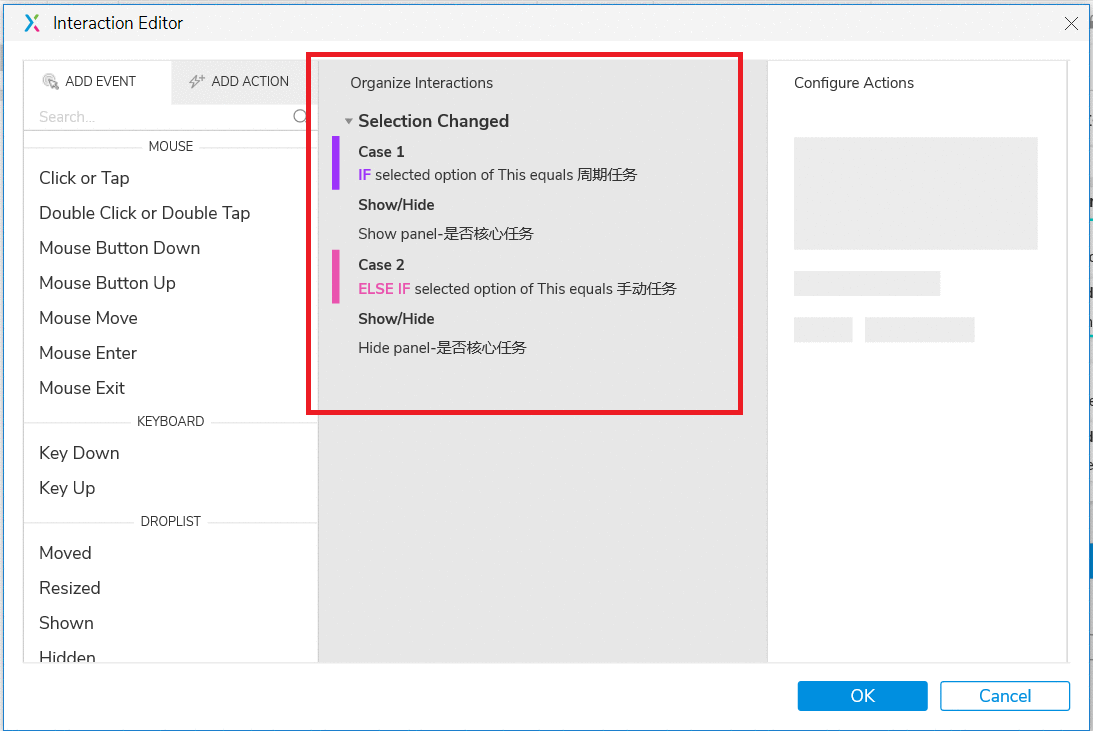Screen dimensions: 1093x731
Task: Click the purple Case 1 color bar
Action: click(336, 163)
